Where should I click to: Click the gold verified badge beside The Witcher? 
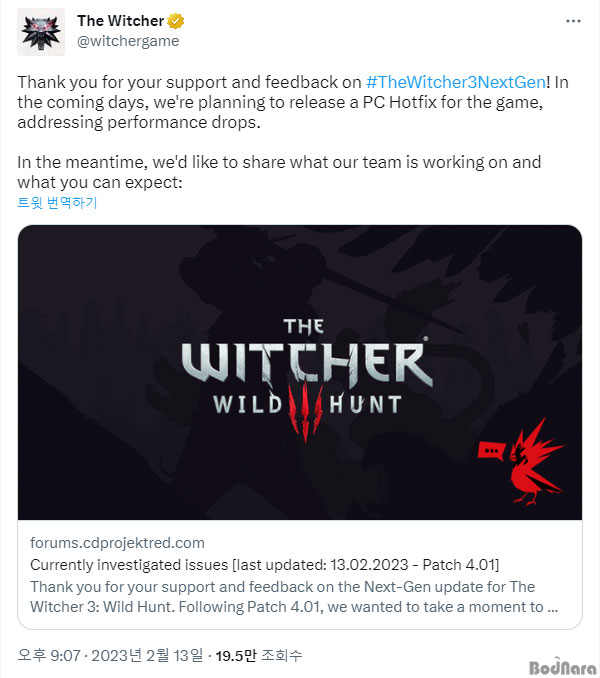coord(176,21)
